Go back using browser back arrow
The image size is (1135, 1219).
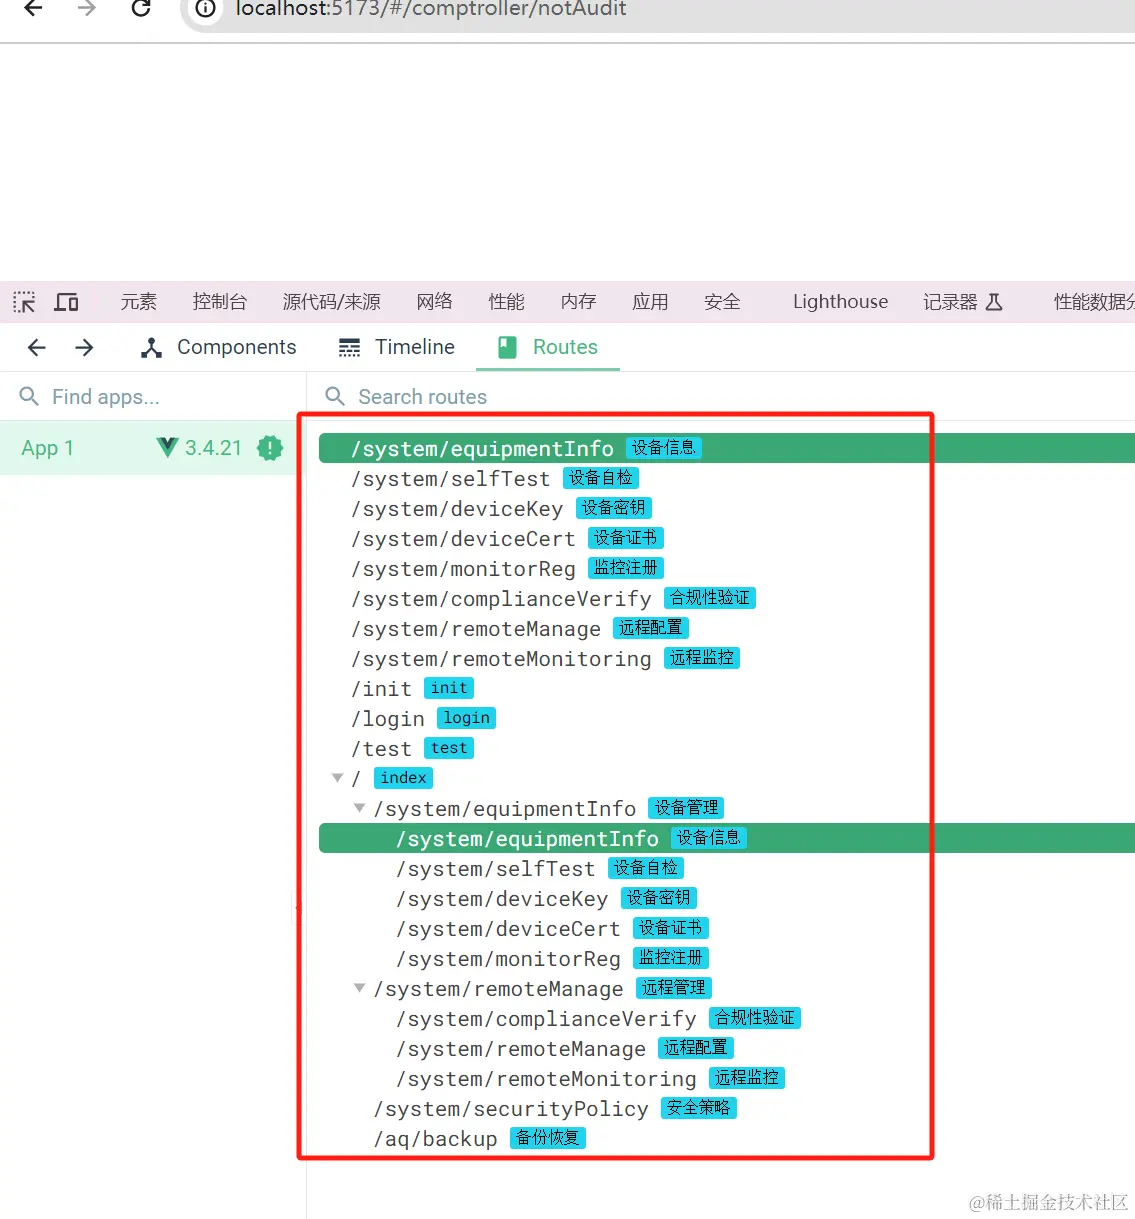pyautogui.click(x=34, y=9)
